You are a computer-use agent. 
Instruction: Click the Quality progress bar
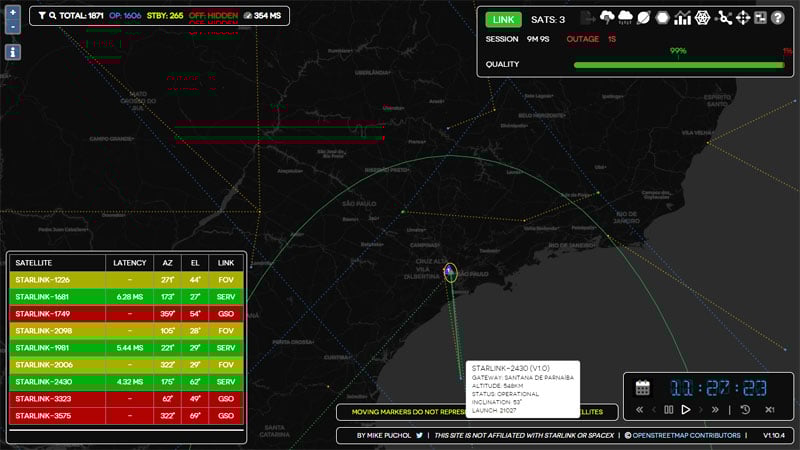pyautogui.click(x=679, y=65)
